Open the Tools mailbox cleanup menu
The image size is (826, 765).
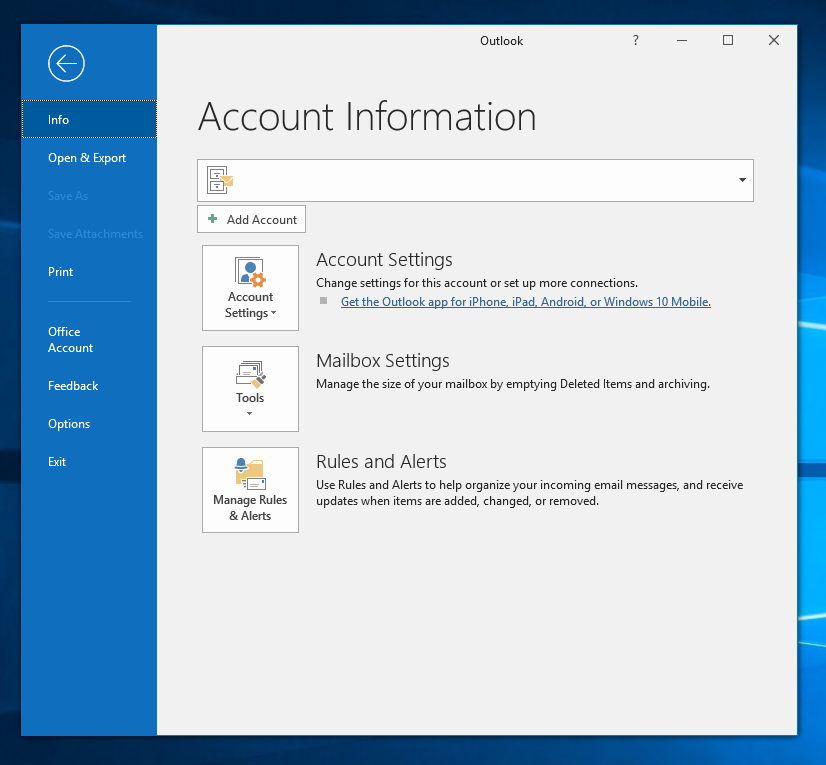(250, 389)
